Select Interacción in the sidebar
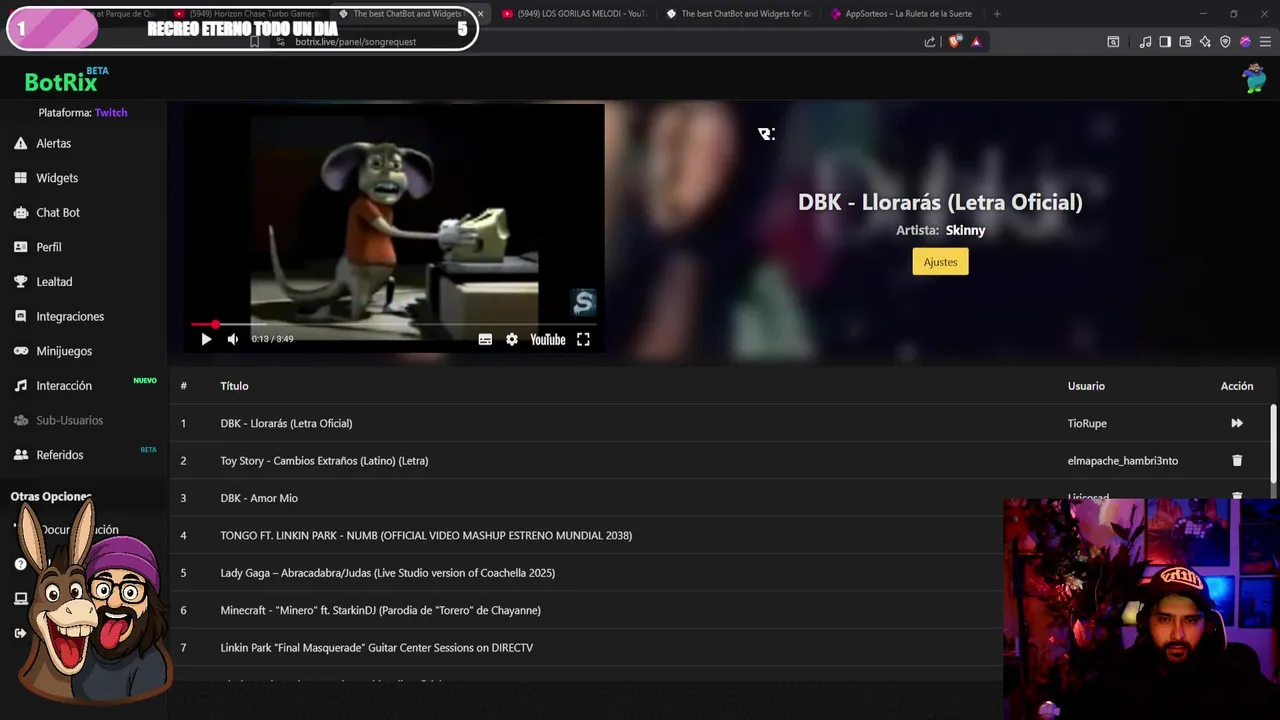 (x=63, y=386)
